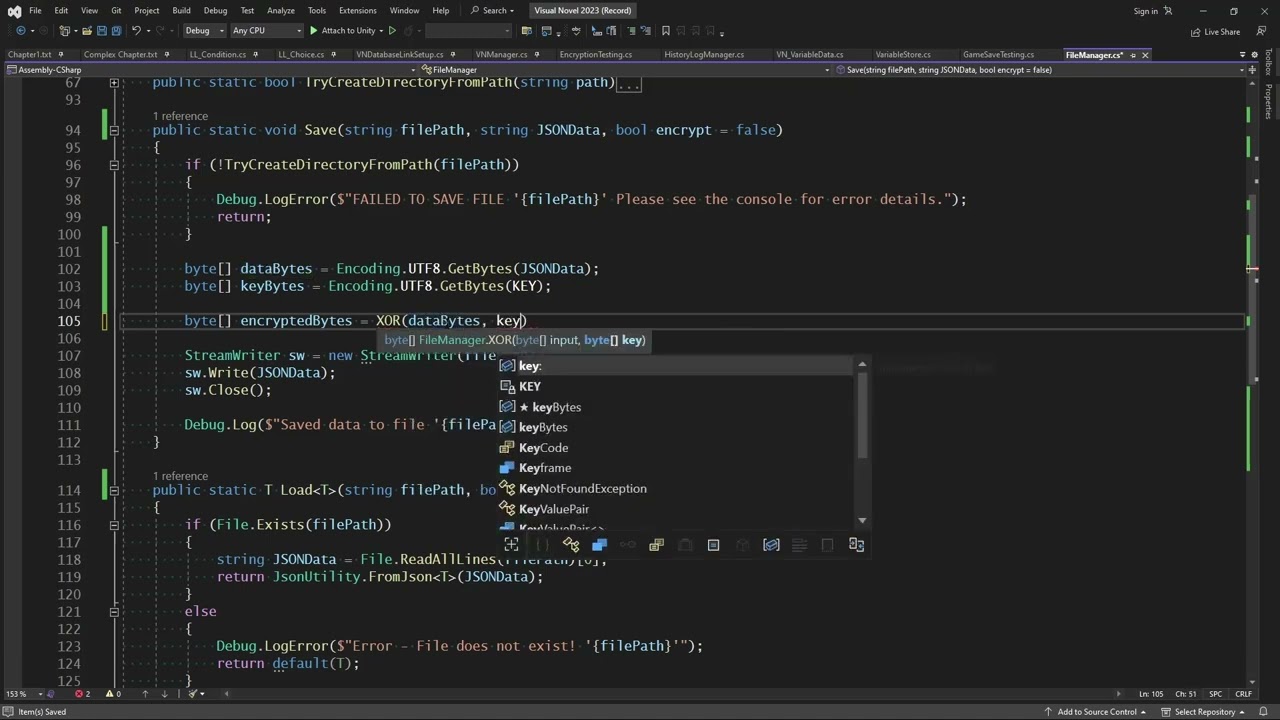This screenshot has height=720, width=1280.
Task: Click the '1 reference' CodeLens above Load
Action: (x=180, y=476)
